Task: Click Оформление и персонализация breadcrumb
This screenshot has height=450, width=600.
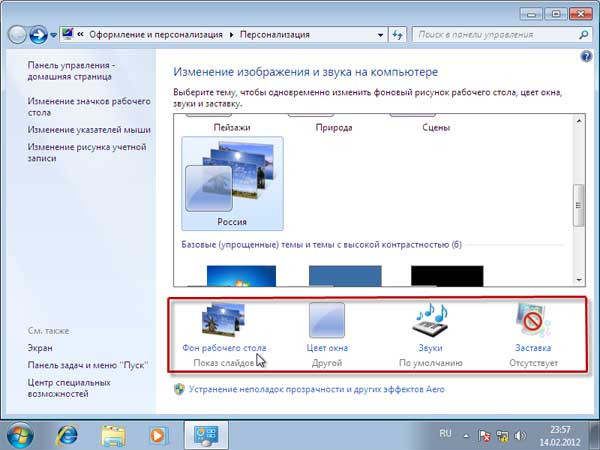Action: click(156, 35)
